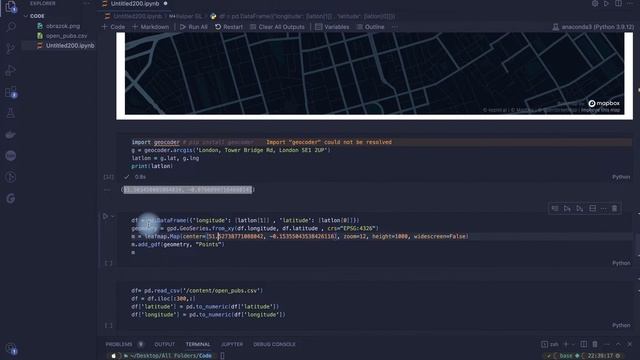The width and height of the screenshot is (640, 360).
Task: Open notebook settings gear icon
Action: (x=595, y=4)
